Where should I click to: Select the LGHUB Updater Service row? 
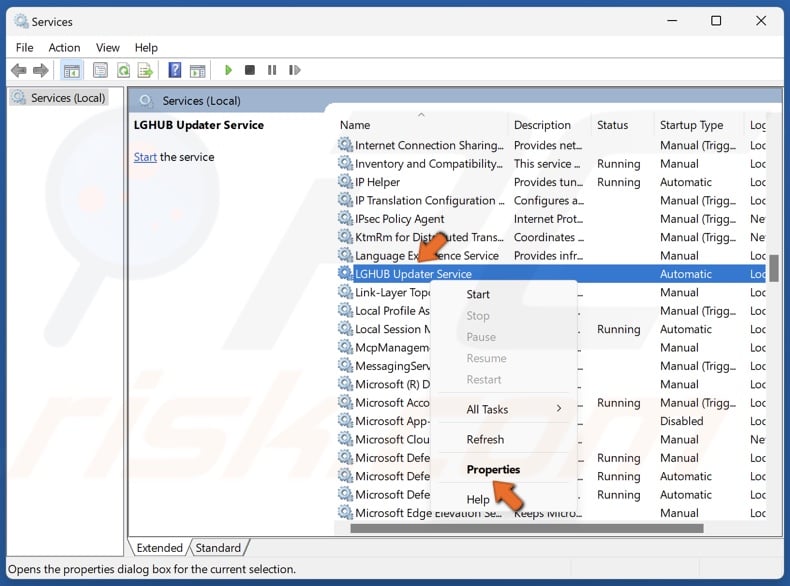[x=551, y=274]
